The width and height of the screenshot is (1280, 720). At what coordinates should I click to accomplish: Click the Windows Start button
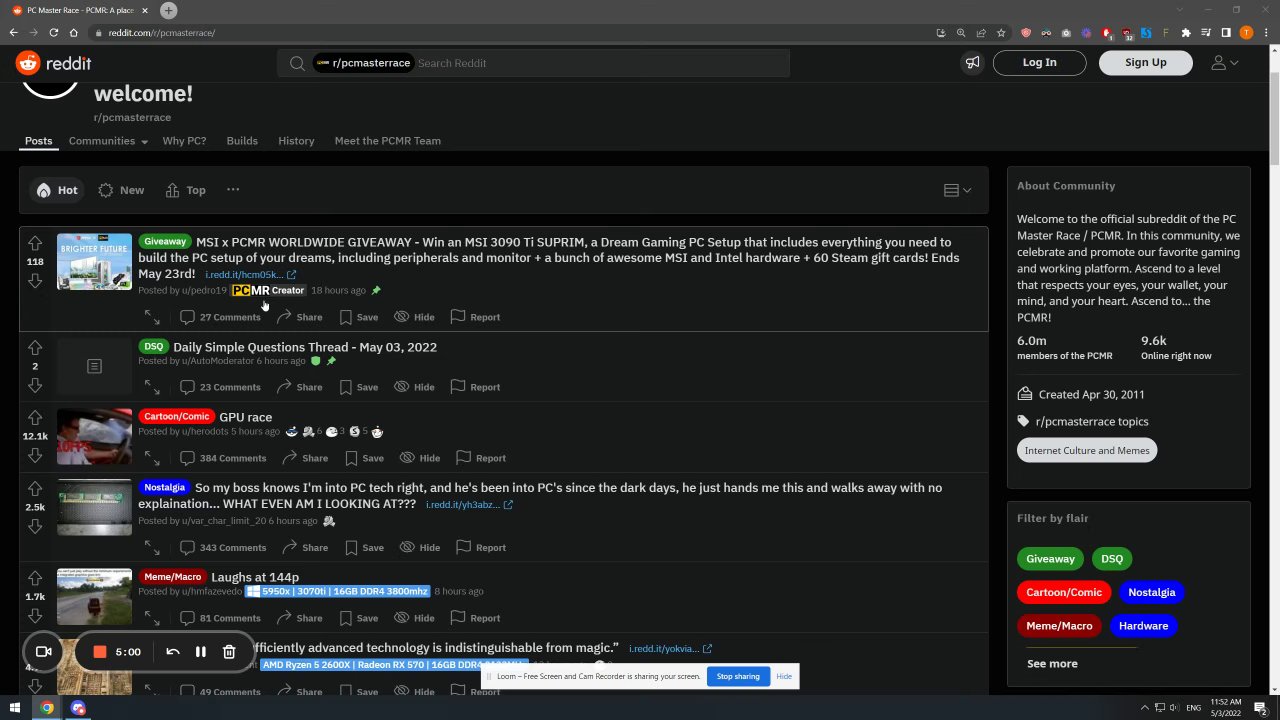click(x=15, y=708)
